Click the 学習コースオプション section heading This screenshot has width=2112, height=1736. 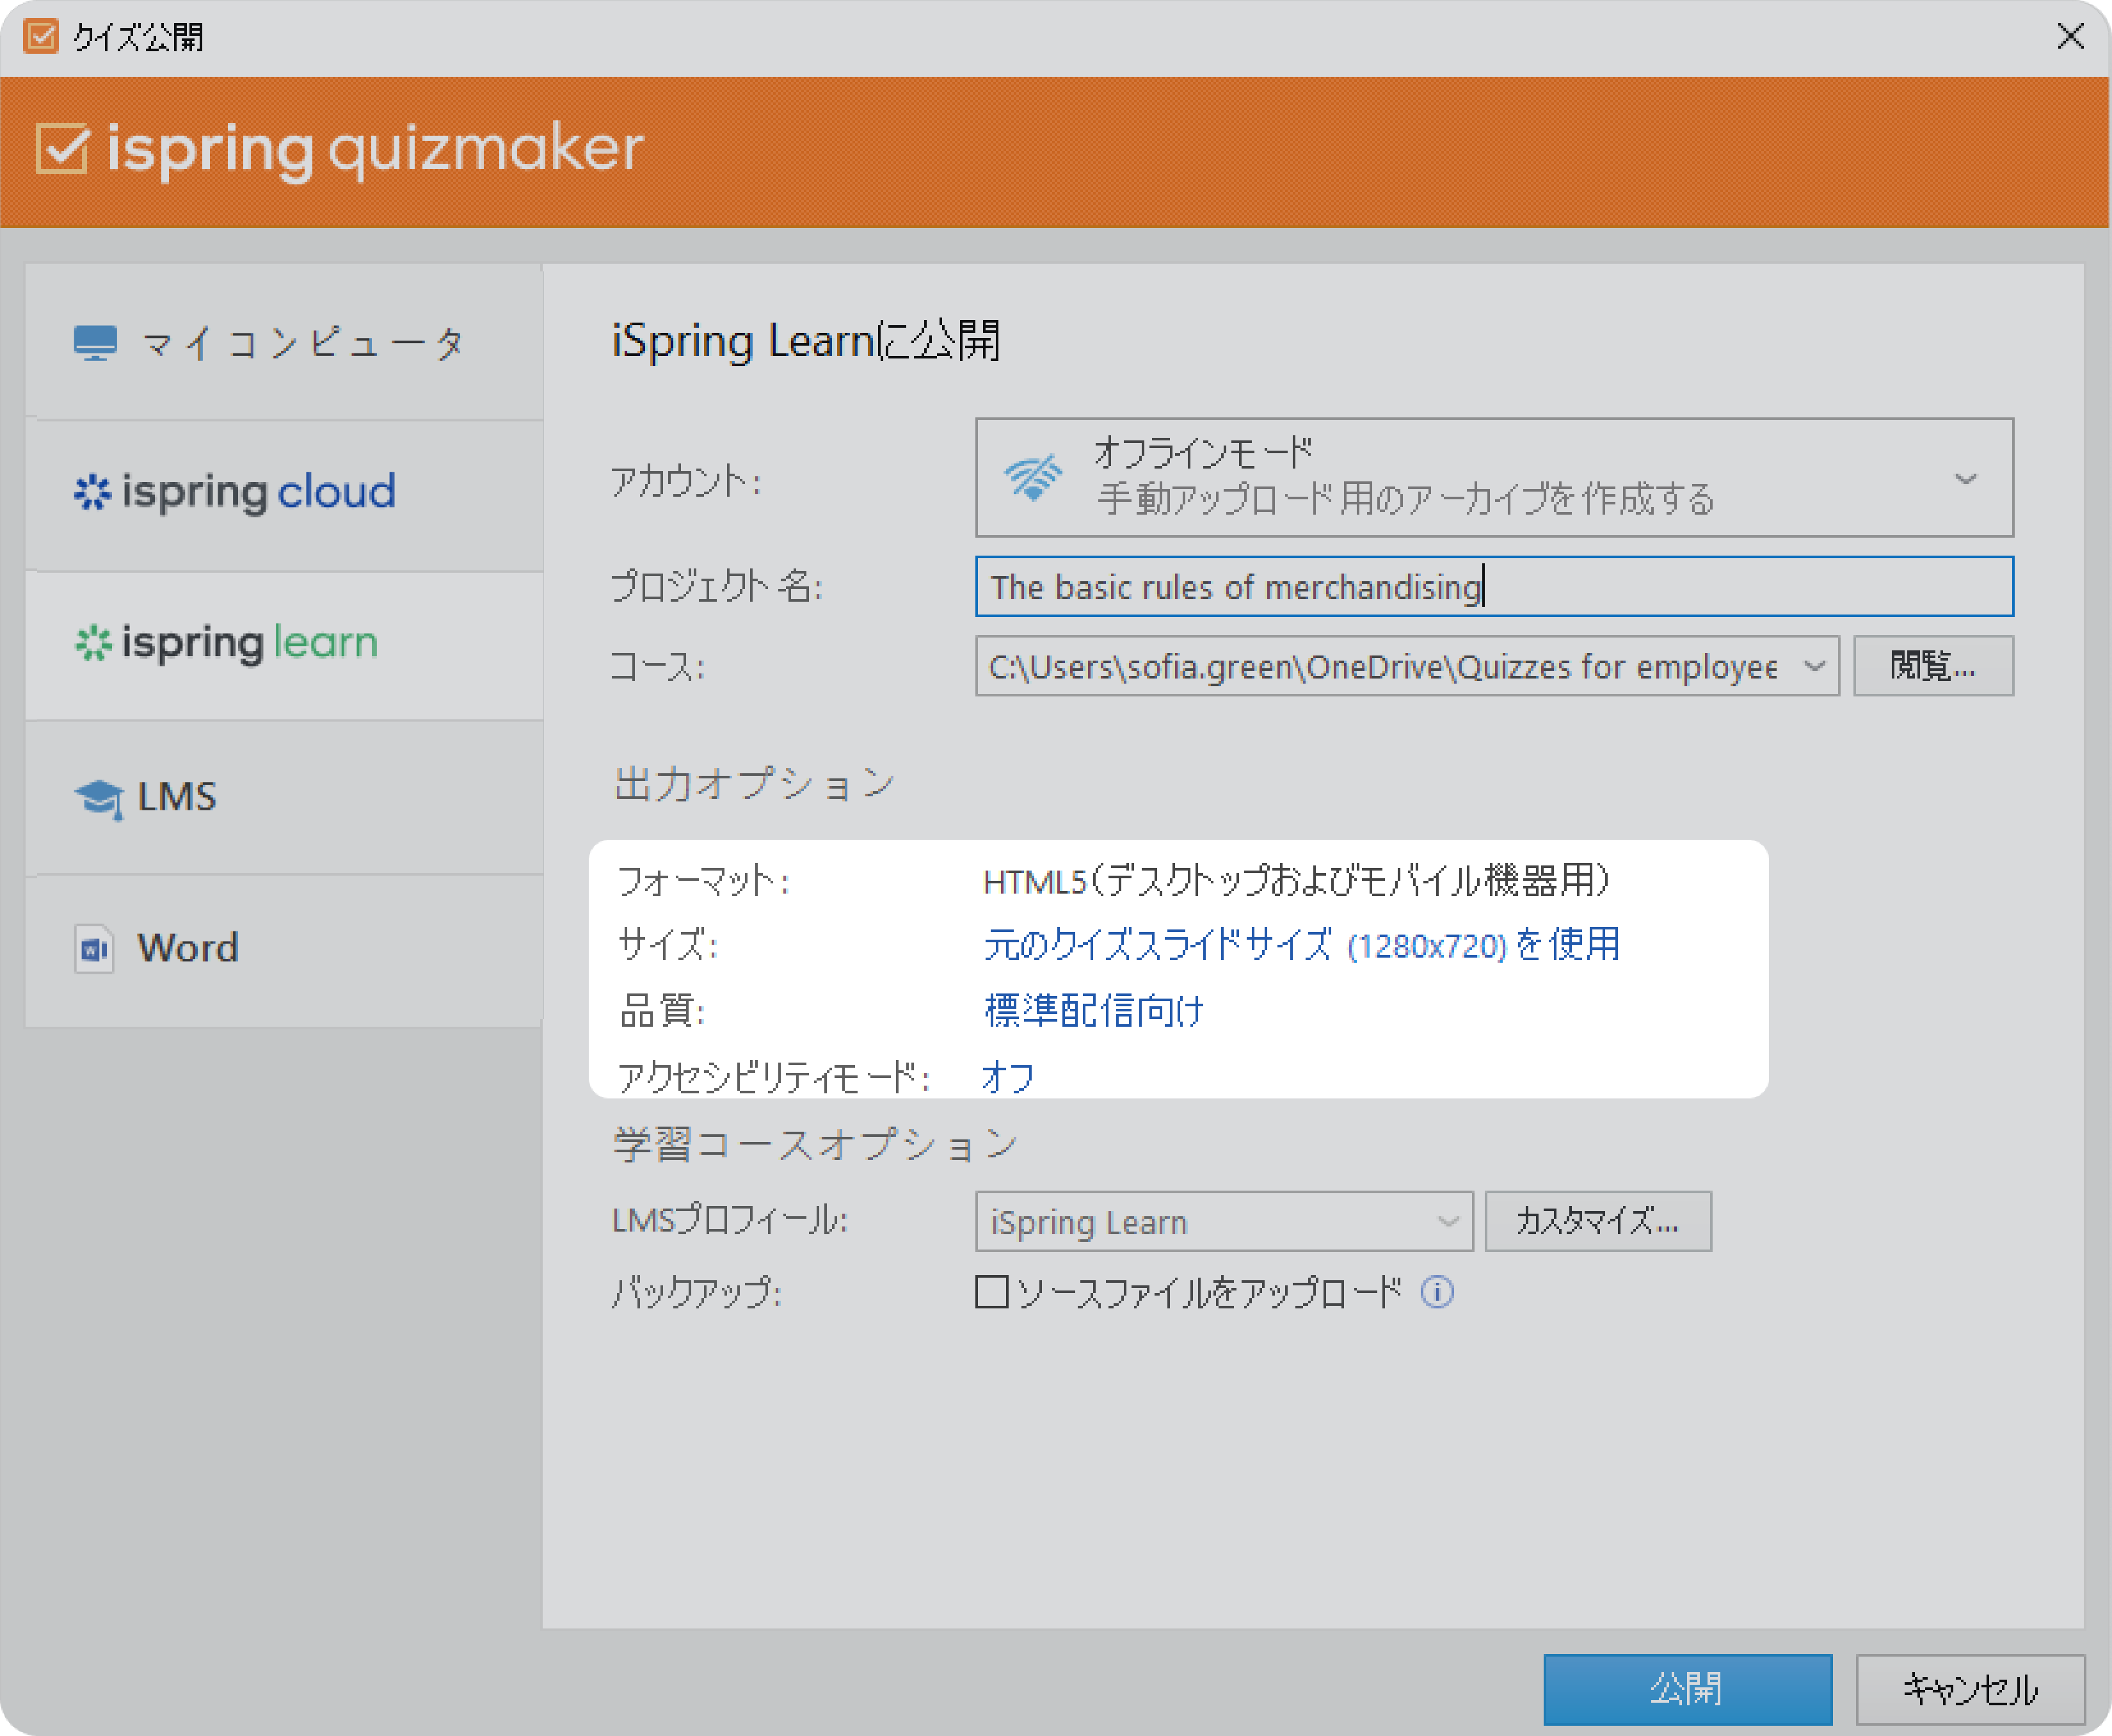(x=815, y=1144)
